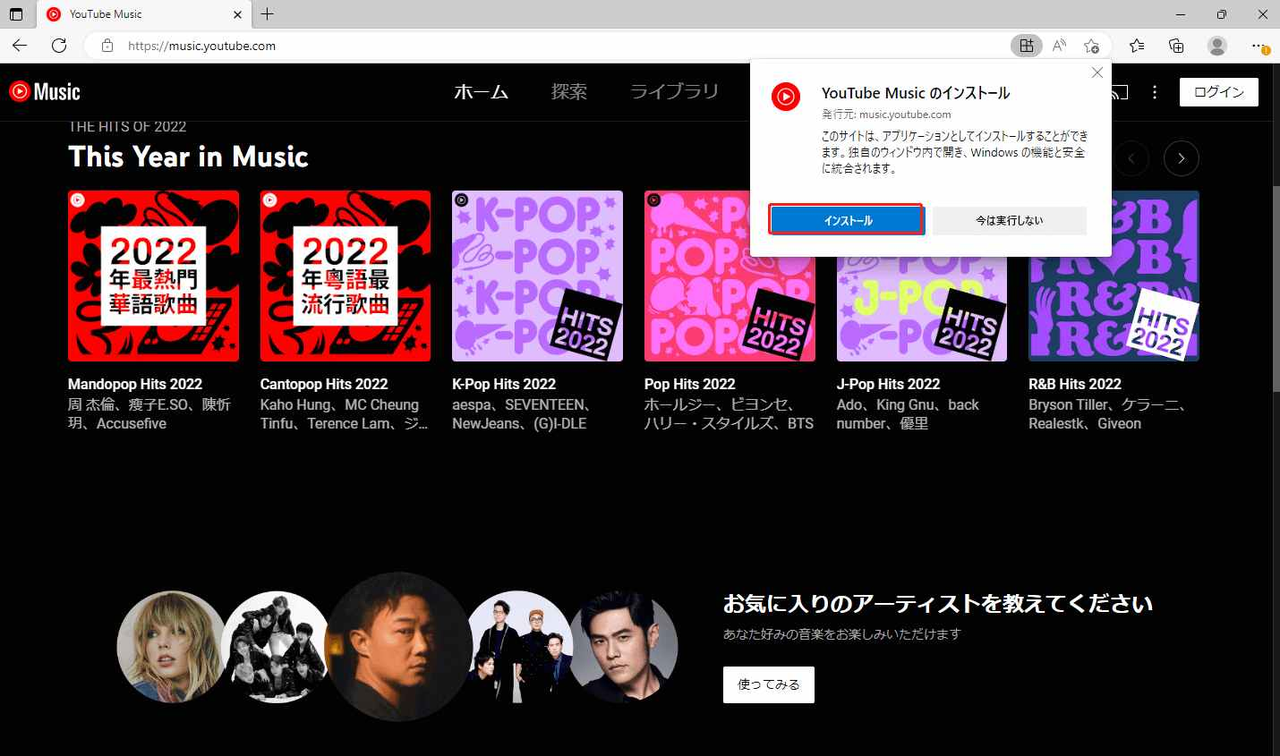Click the ログイン button
This screenshot has height=756, width=1280.
click(x=1219, y=92)
